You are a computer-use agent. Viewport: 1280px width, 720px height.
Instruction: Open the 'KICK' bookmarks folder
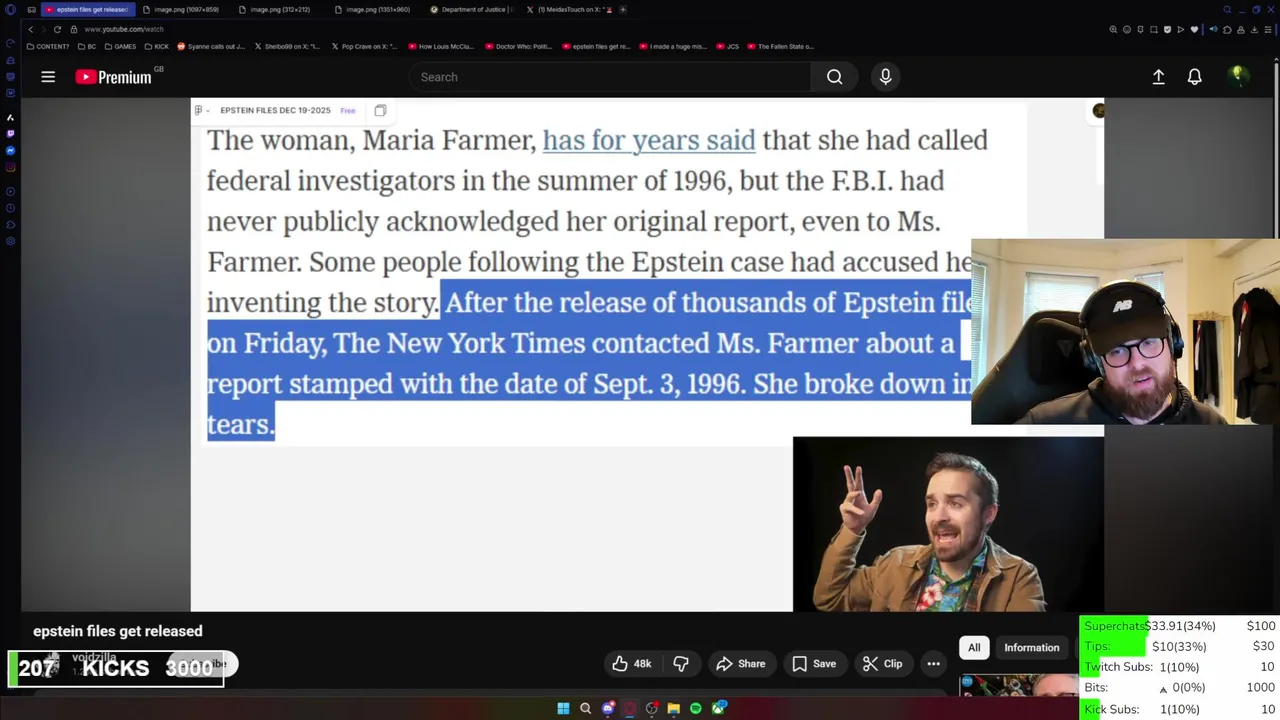point(157,46)
